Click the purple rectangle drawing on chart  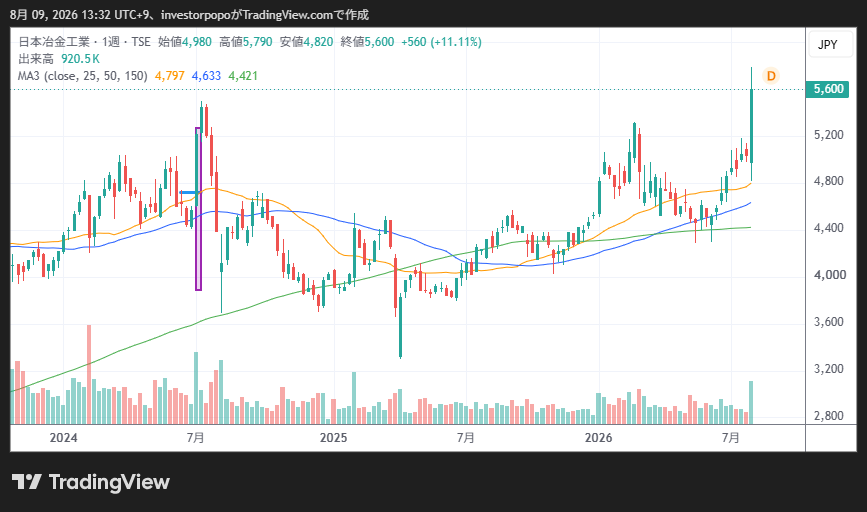click(199, 209)
